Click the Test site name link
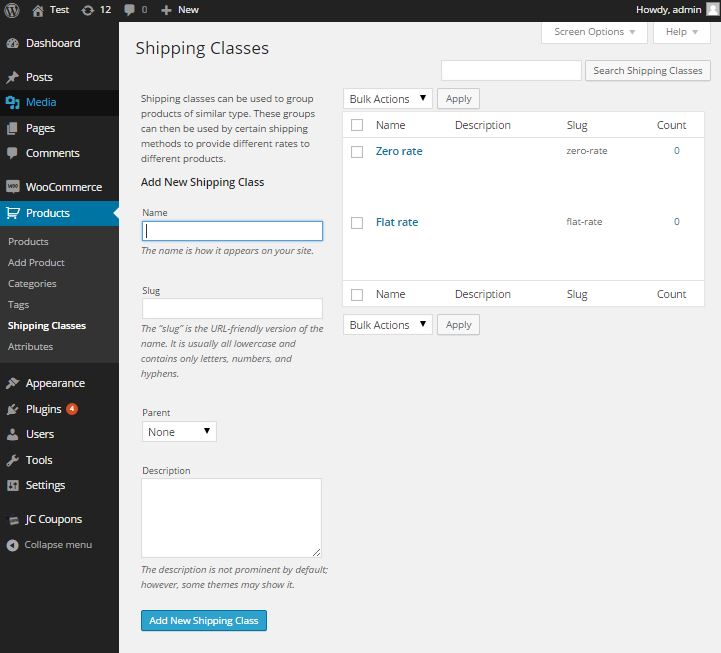 click(x=59, y=10)
